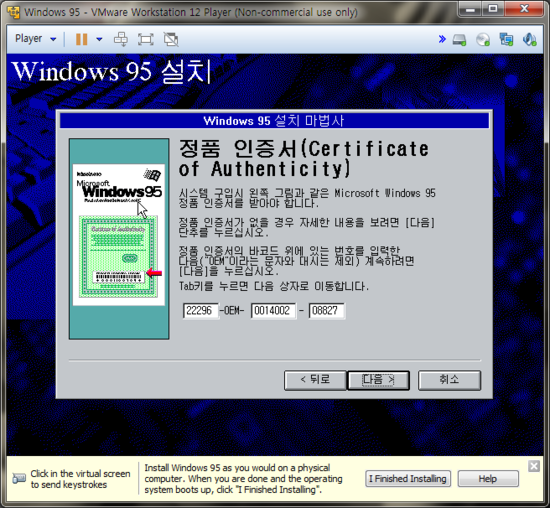
Task: Click the Certificate of Authenticity illustration
Action: click(119, 239)
